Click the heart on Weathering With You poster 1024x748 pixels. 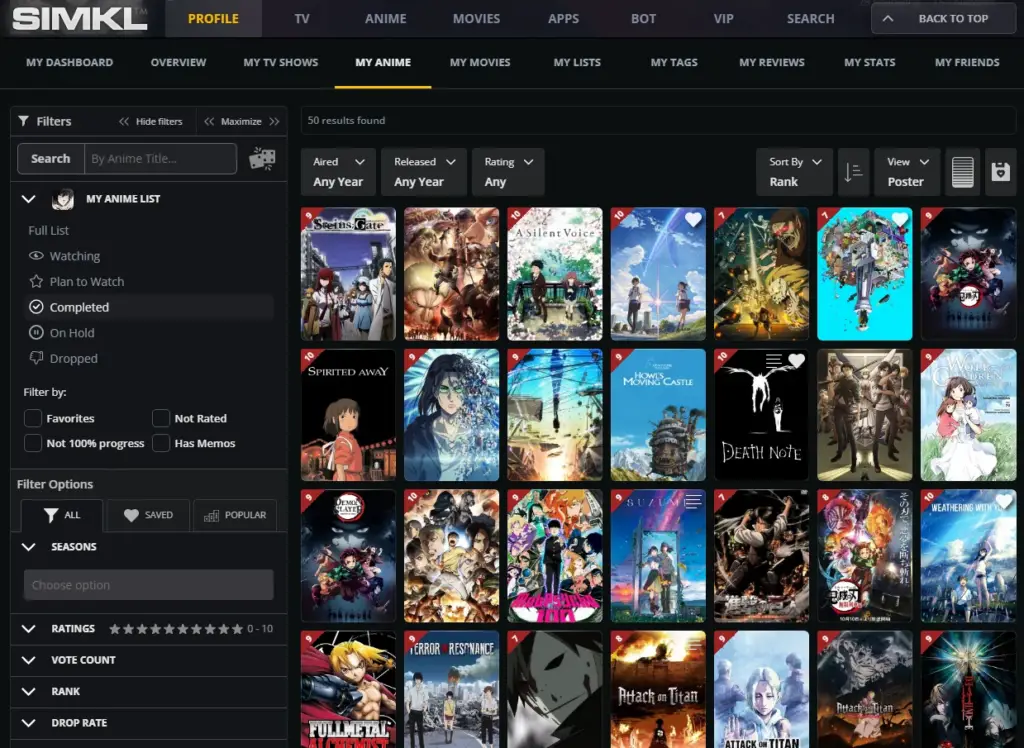pos(1003,502)
